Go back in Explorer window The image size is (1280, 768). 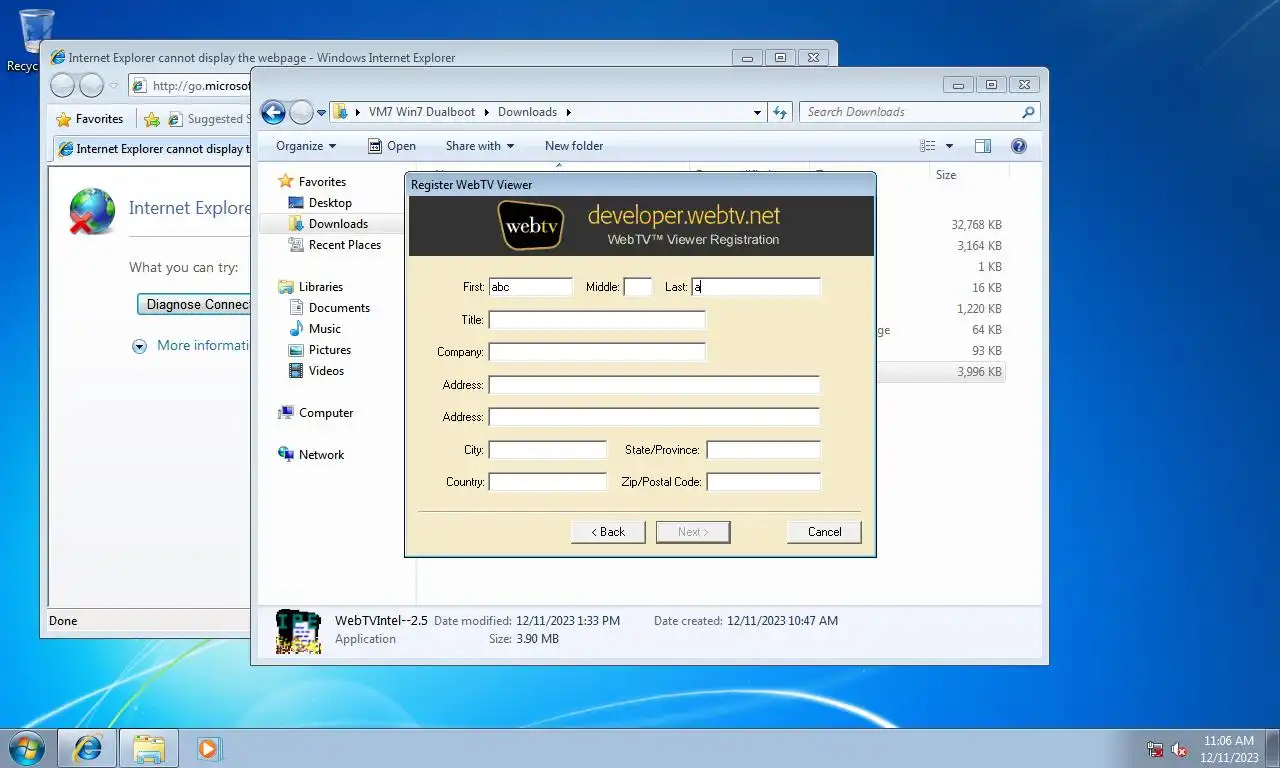(x=273, y=112)
